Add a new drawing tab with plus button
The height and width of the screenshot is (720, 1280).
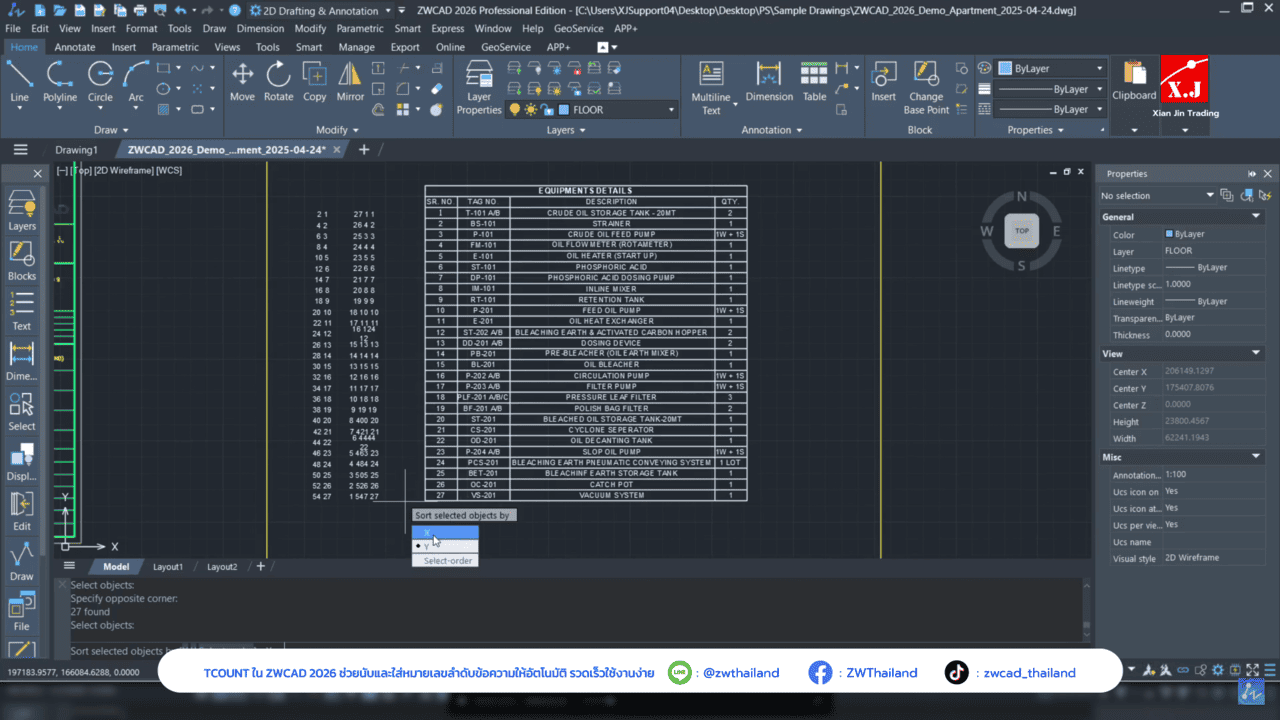tap(364, 150)
